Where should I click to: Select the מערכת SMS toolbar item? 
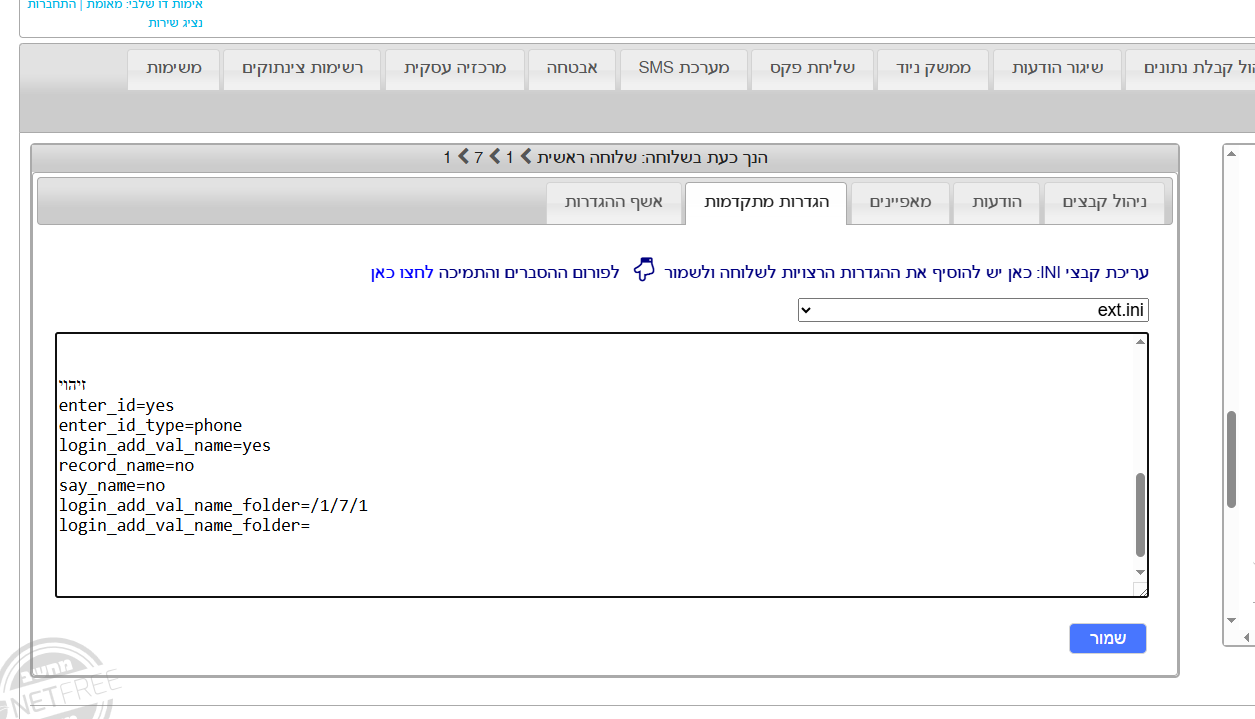click(x=684, y=68)
